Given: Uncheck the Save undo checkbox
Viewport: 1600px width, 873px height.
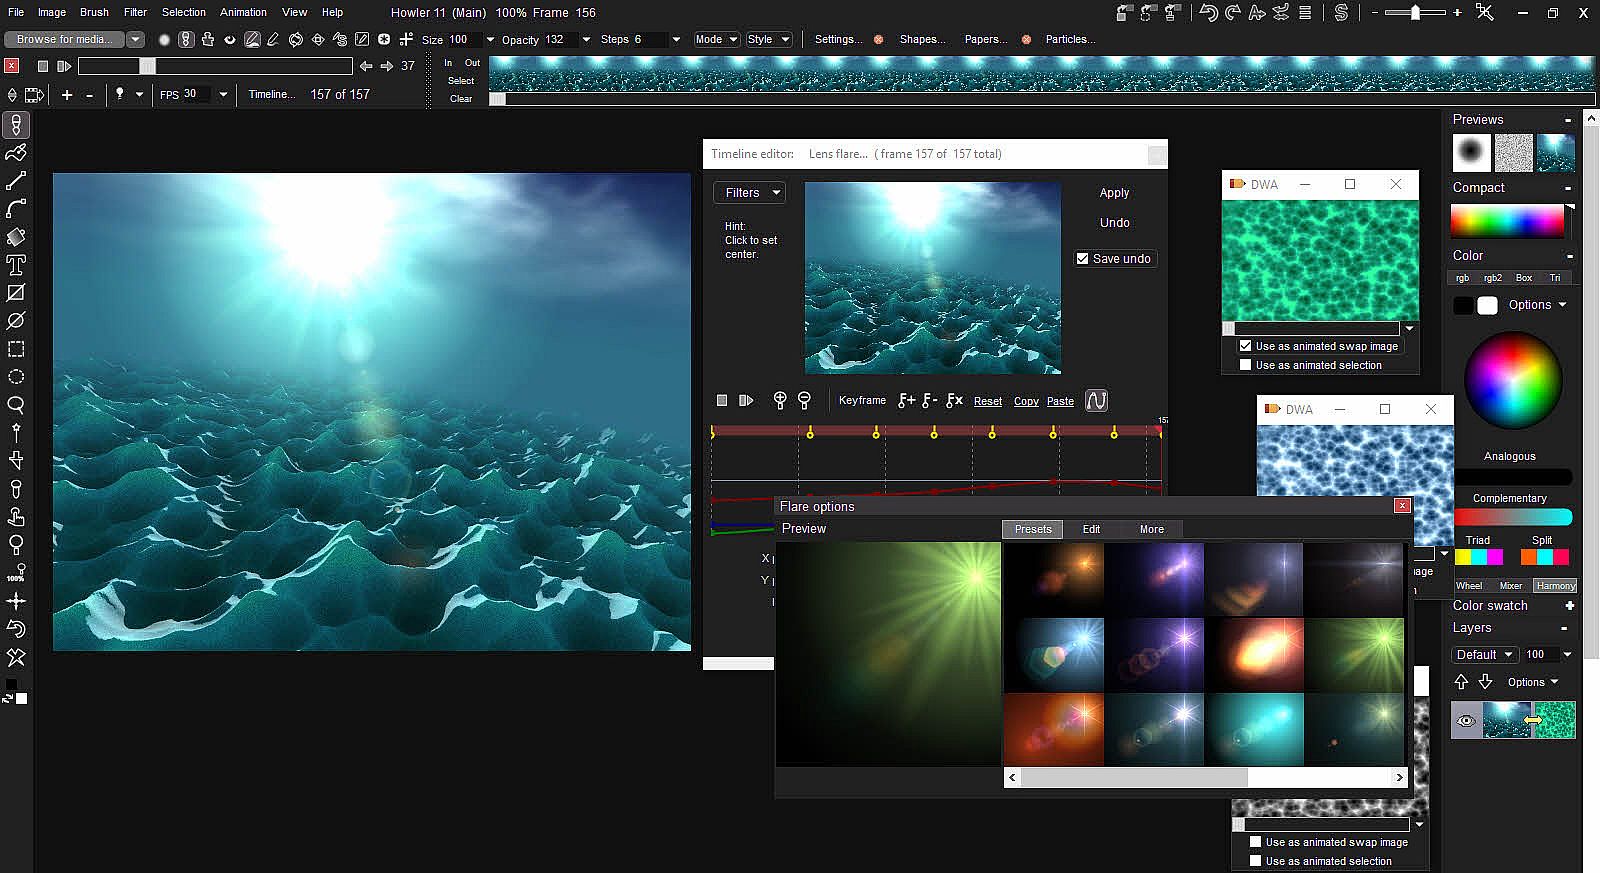Looking at the screenshot, I should point(1082,258).
